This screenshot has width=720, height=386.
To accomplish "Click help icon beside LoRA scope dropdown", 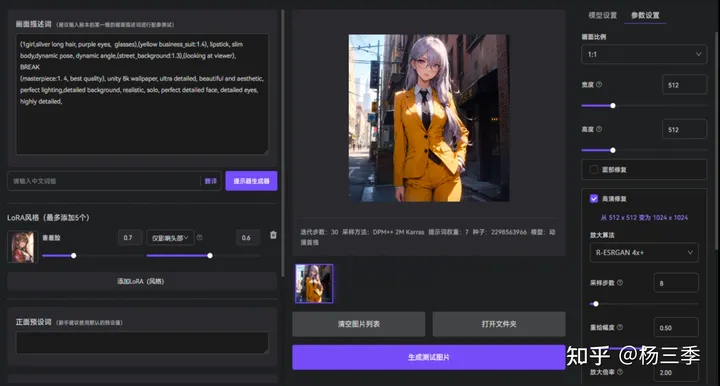I will [199, 237].
